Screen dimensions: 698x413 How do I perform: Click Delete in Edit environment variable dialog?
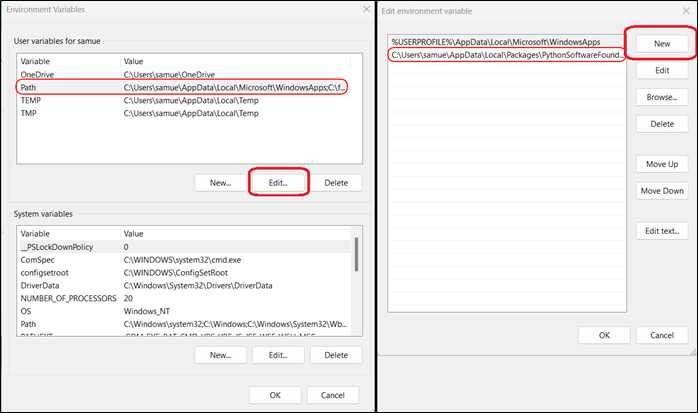[662, 124]
